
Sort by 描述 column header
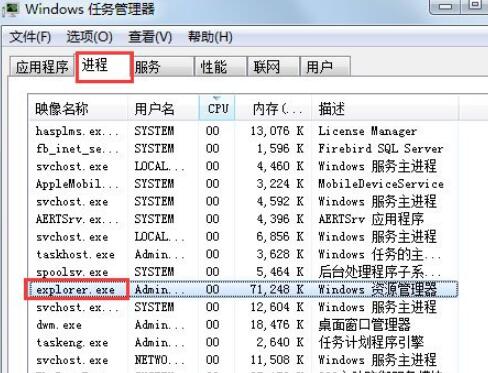click(385, 109)
